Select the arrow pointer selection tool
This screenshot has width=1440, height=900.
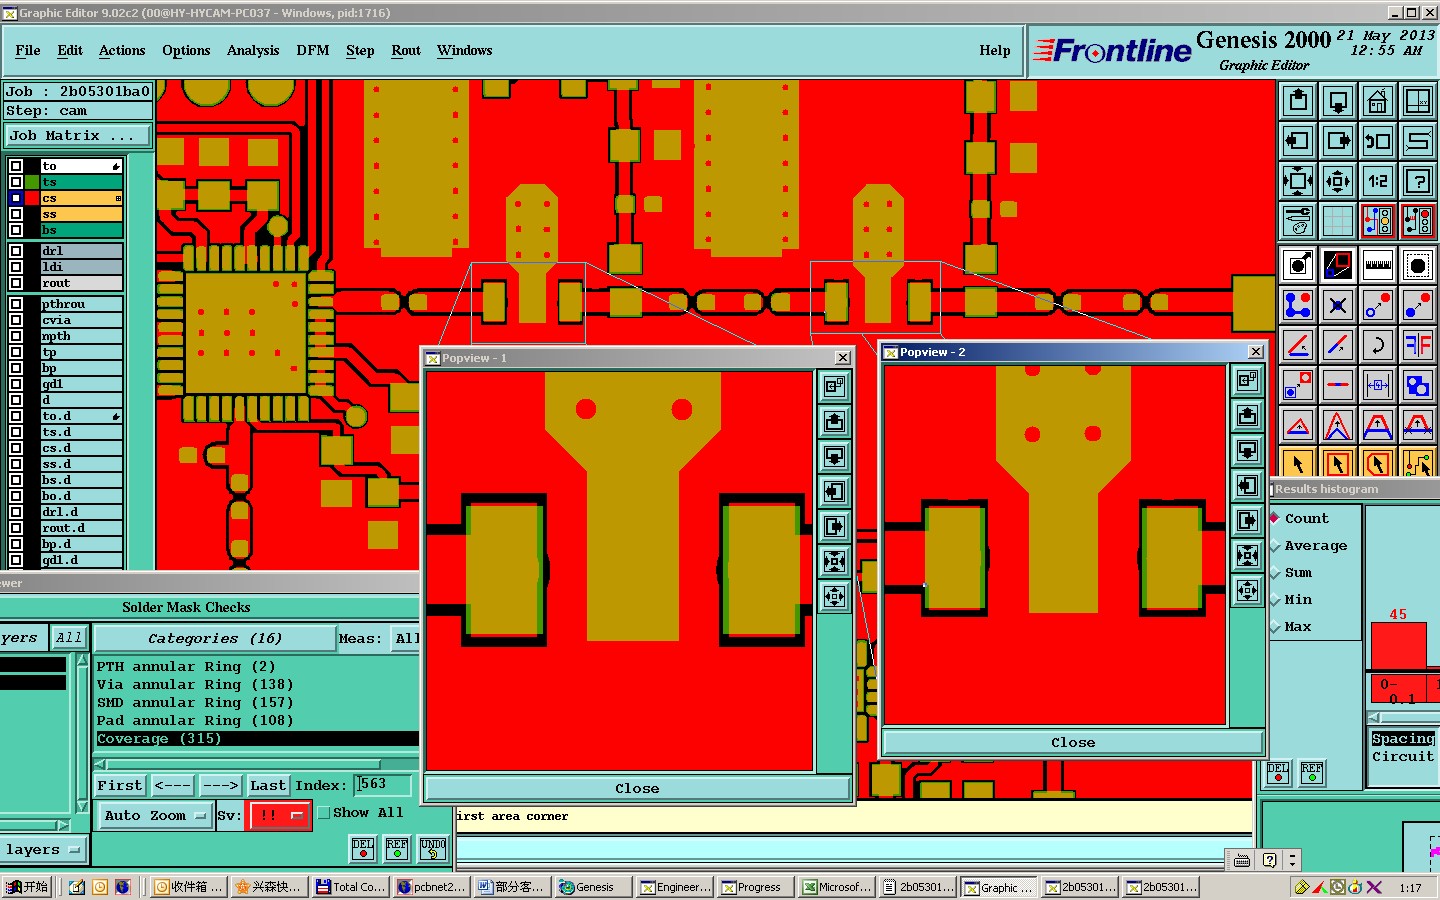[1298, 463]
